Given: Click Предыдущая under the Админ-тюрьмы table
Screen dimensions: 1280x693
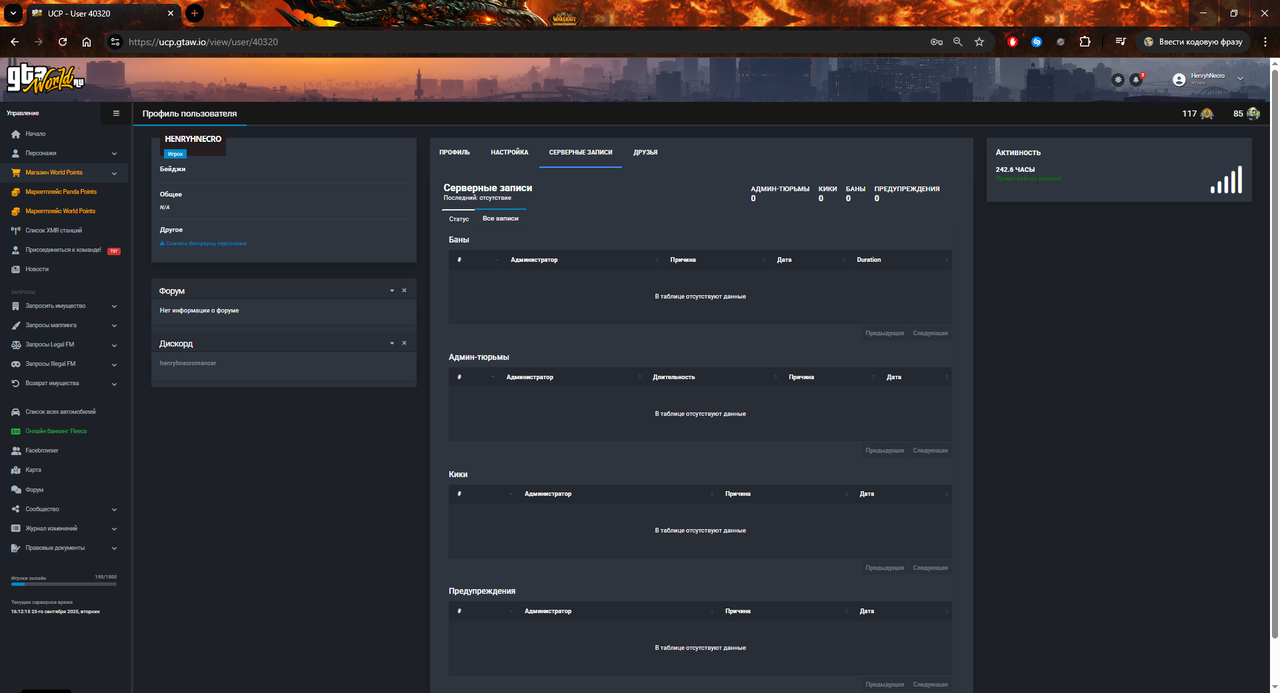Looking at the screenshot, I should point(885,451).
